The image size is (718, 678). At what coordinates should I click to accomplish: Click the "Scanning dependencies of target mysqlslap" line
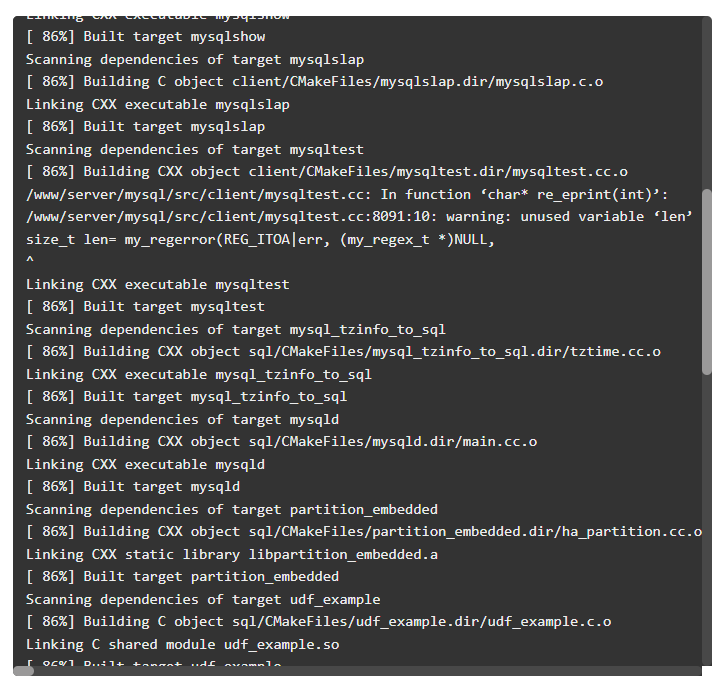pos(195,60)
